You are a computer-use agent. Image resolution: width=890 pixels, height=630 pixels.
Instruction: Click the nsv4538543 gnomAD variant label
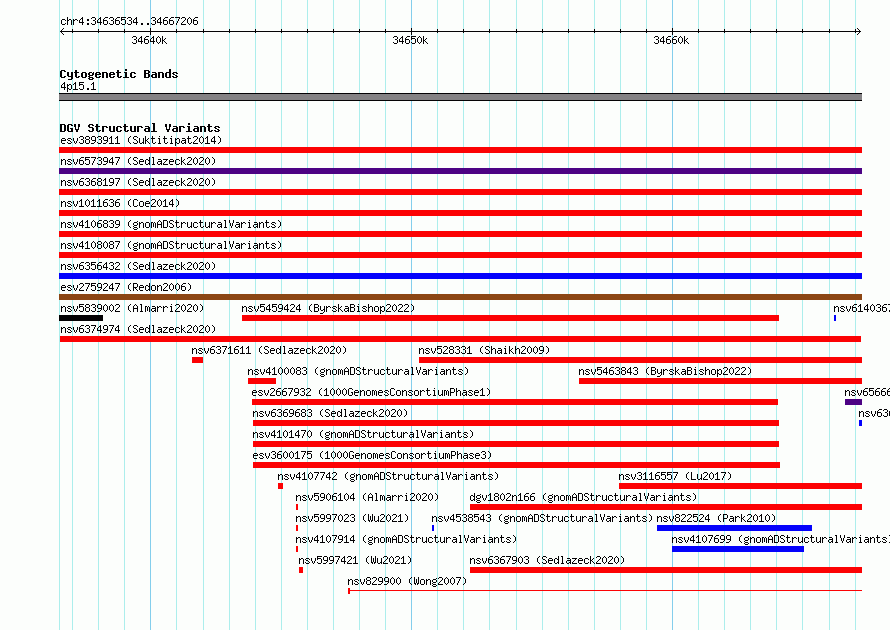(x=542, y=518)
